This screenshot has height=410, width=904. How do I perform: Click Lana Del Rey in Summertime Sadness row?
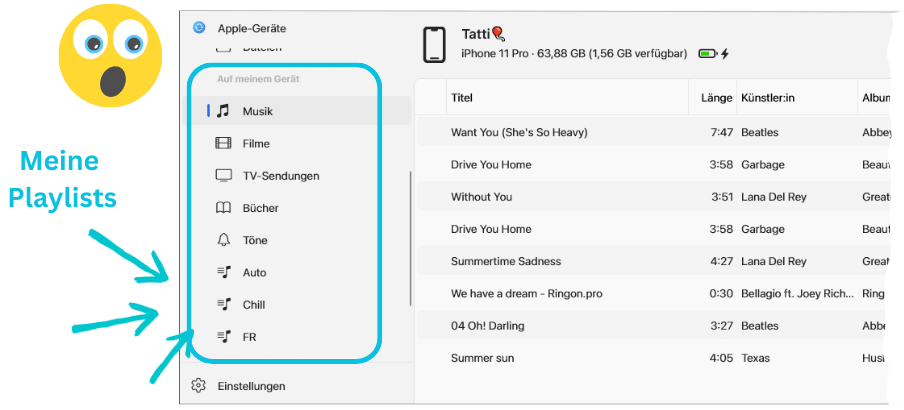tap(774, 261)
